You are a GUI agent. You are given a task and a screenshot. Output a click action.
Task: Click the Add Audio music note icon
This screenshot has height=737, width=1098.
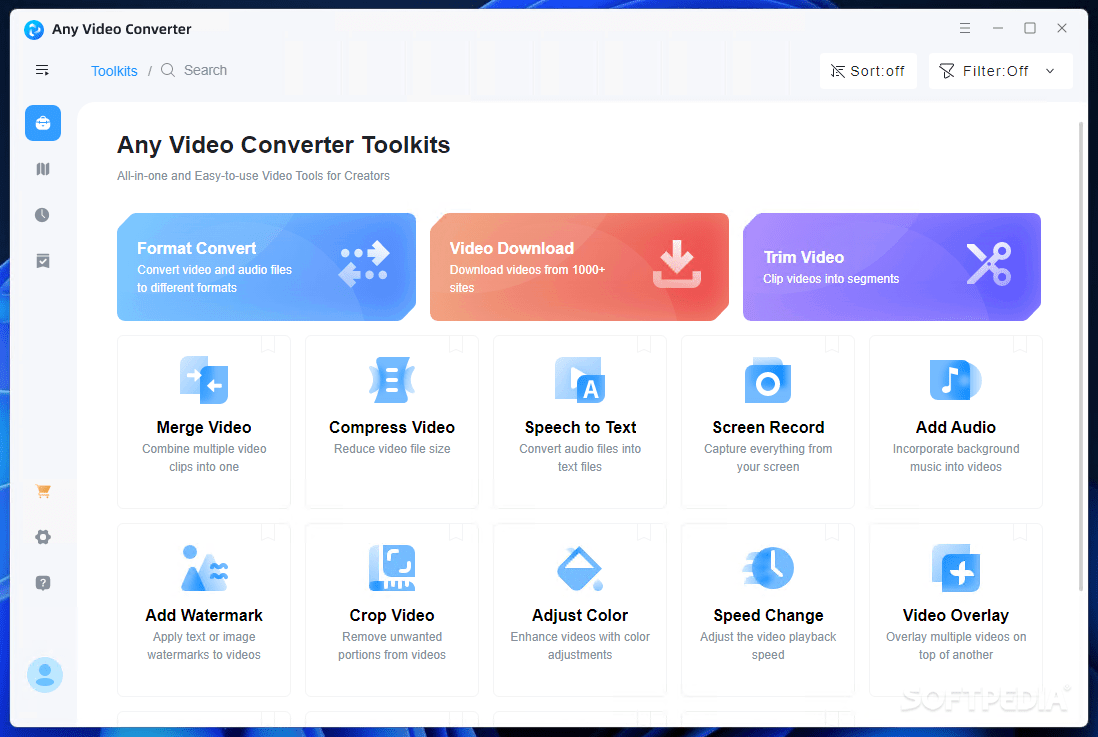coord(956,380)
